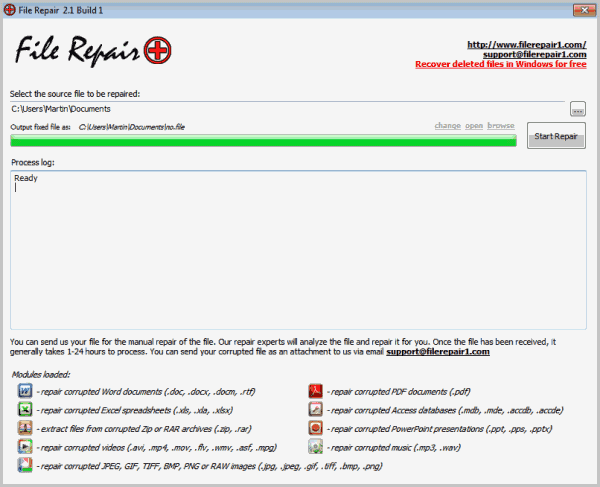Click the support@filerepair1.com link at top
The height and width of the screenshot is (487, 600).
pos(535,54)
